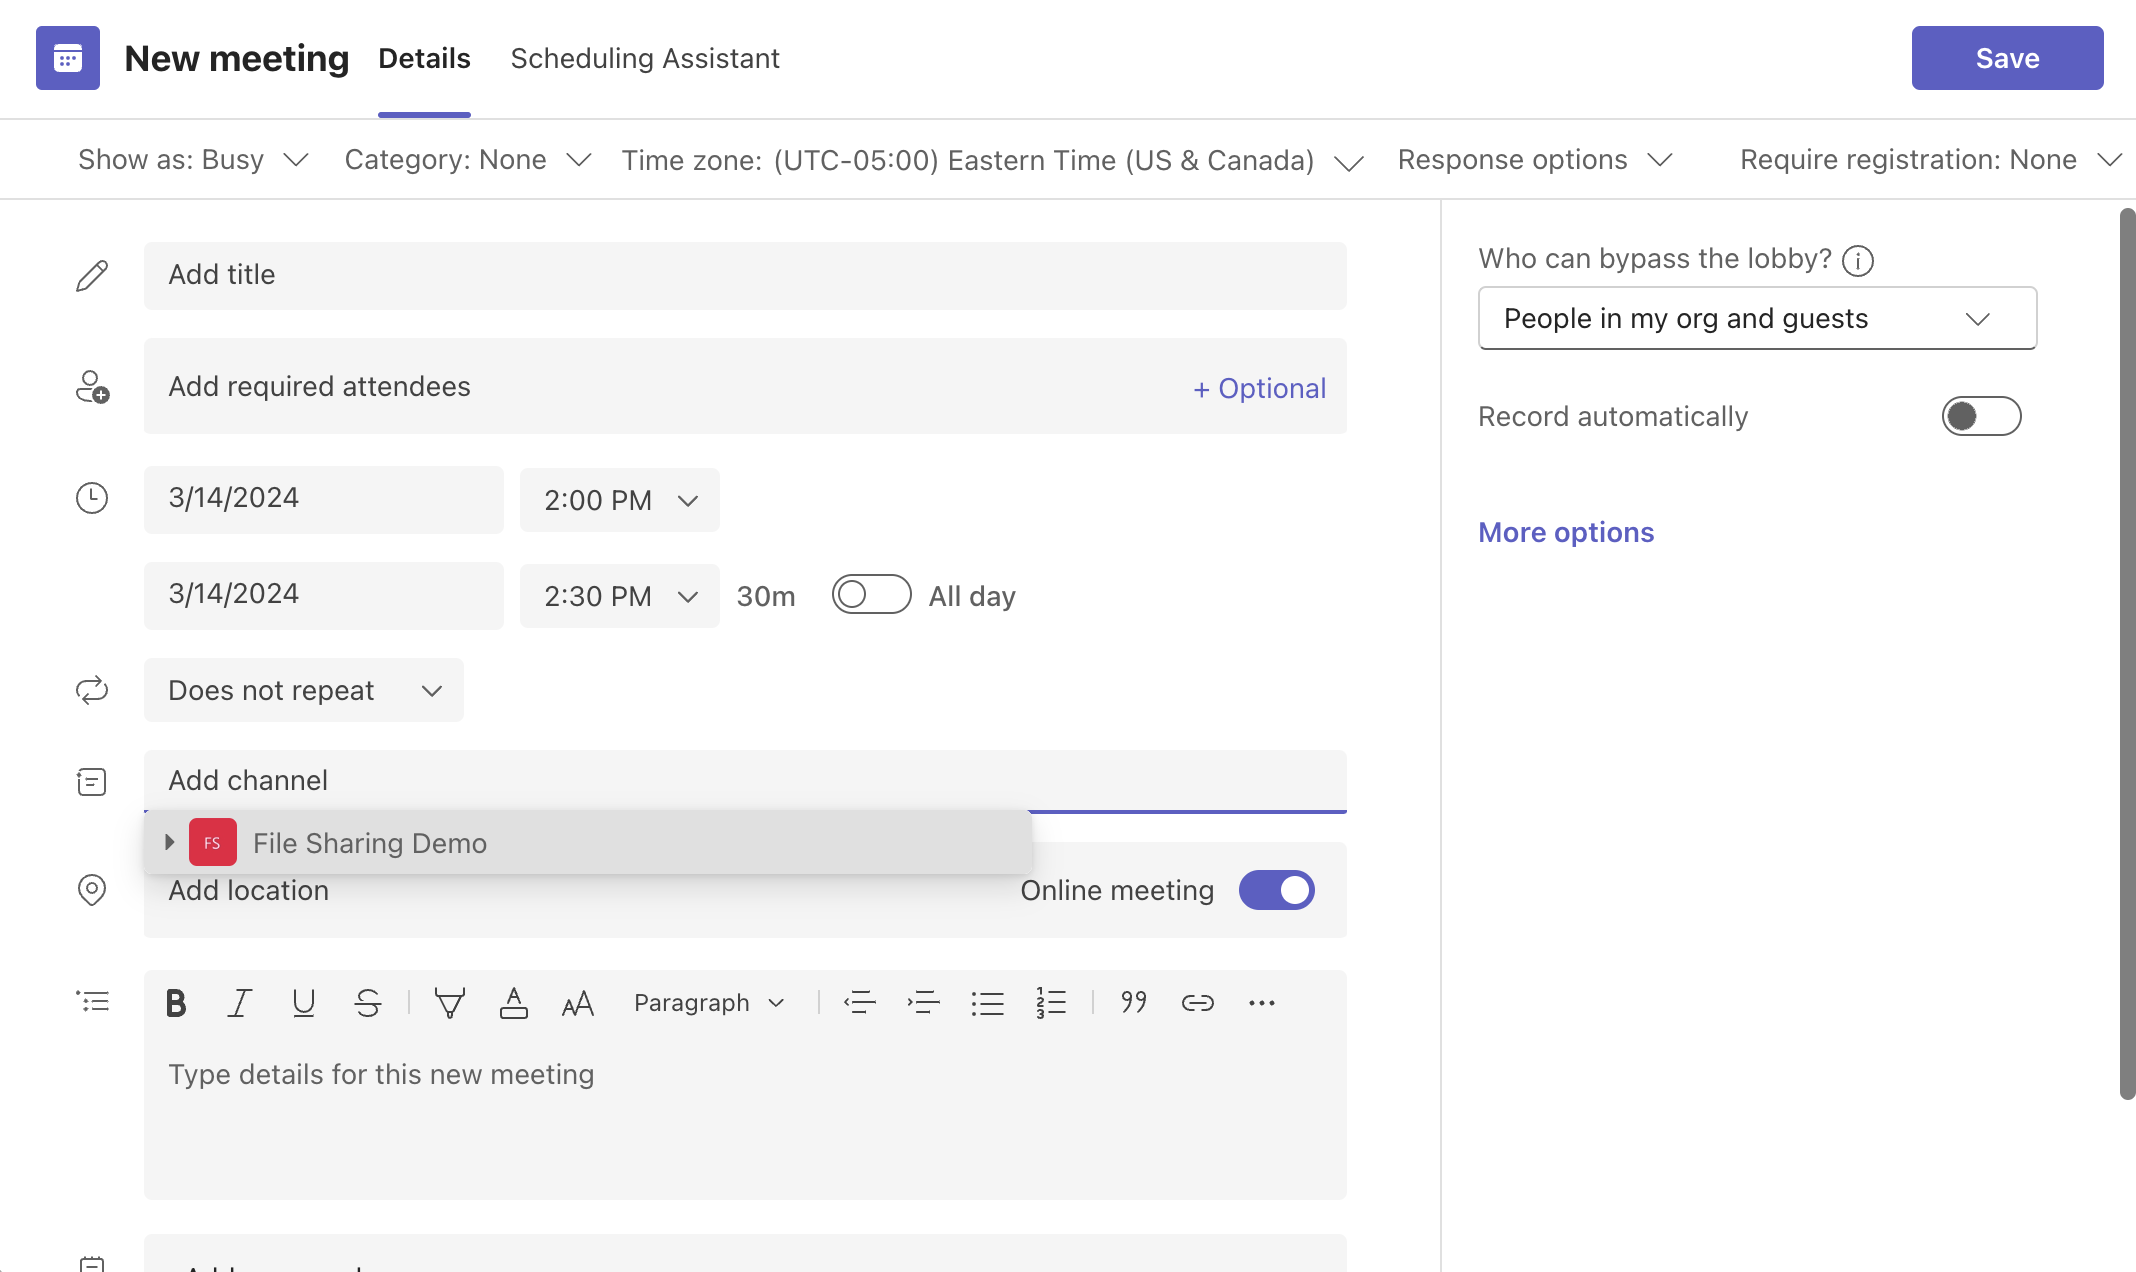2136x1272 pixels.
Task: Click the Save button
Action: click(2007, 58)
